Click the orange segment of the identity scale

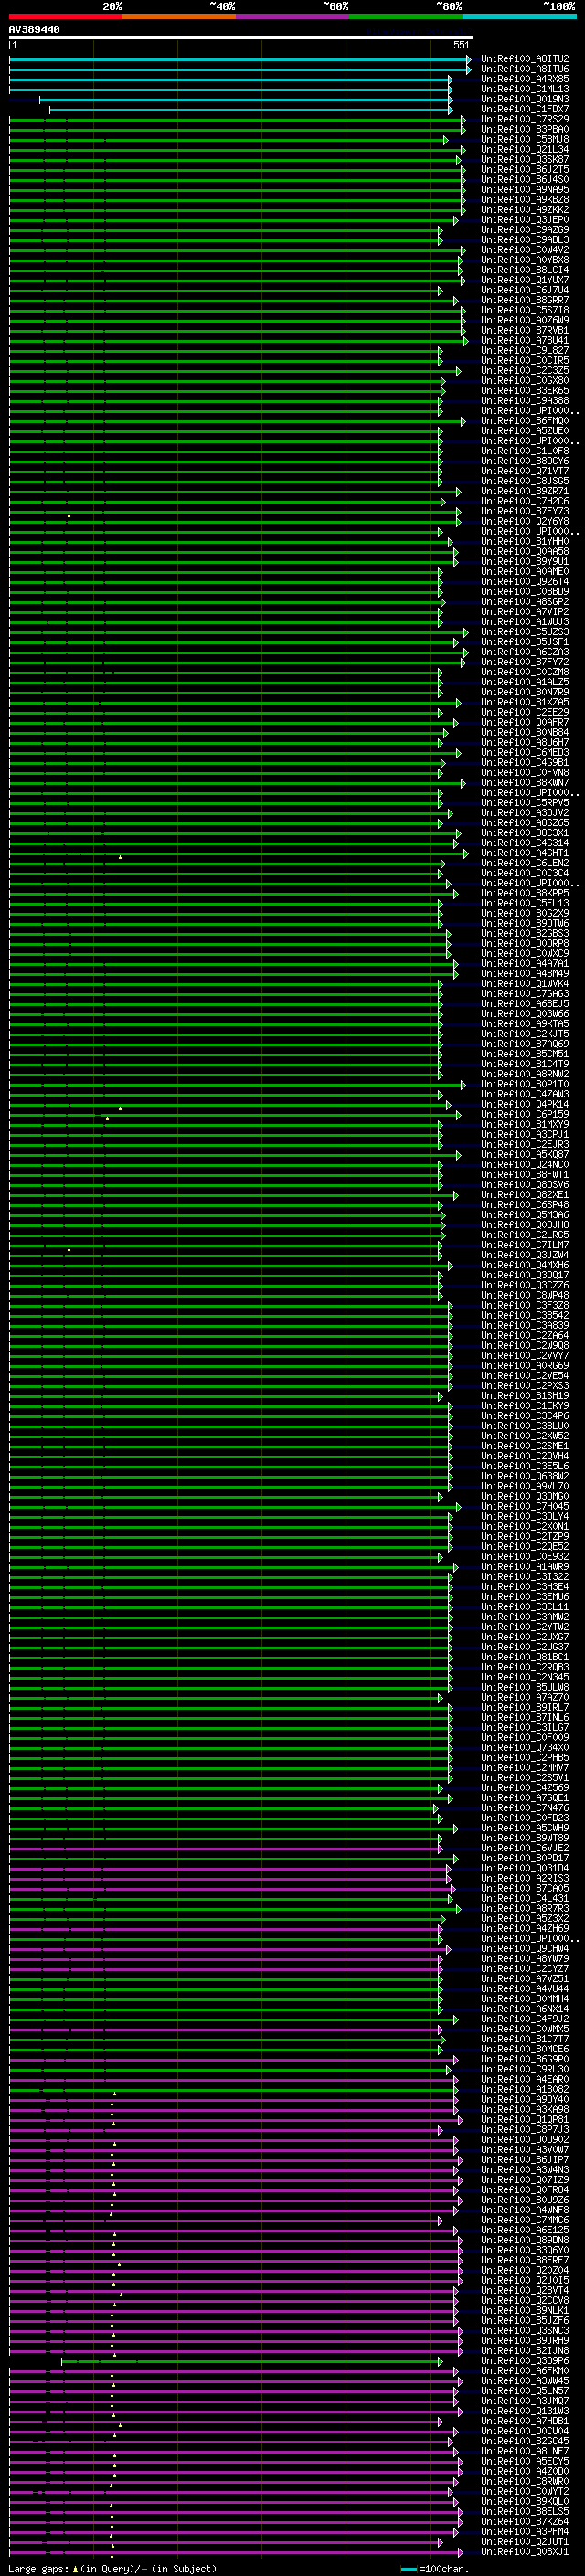180,16
